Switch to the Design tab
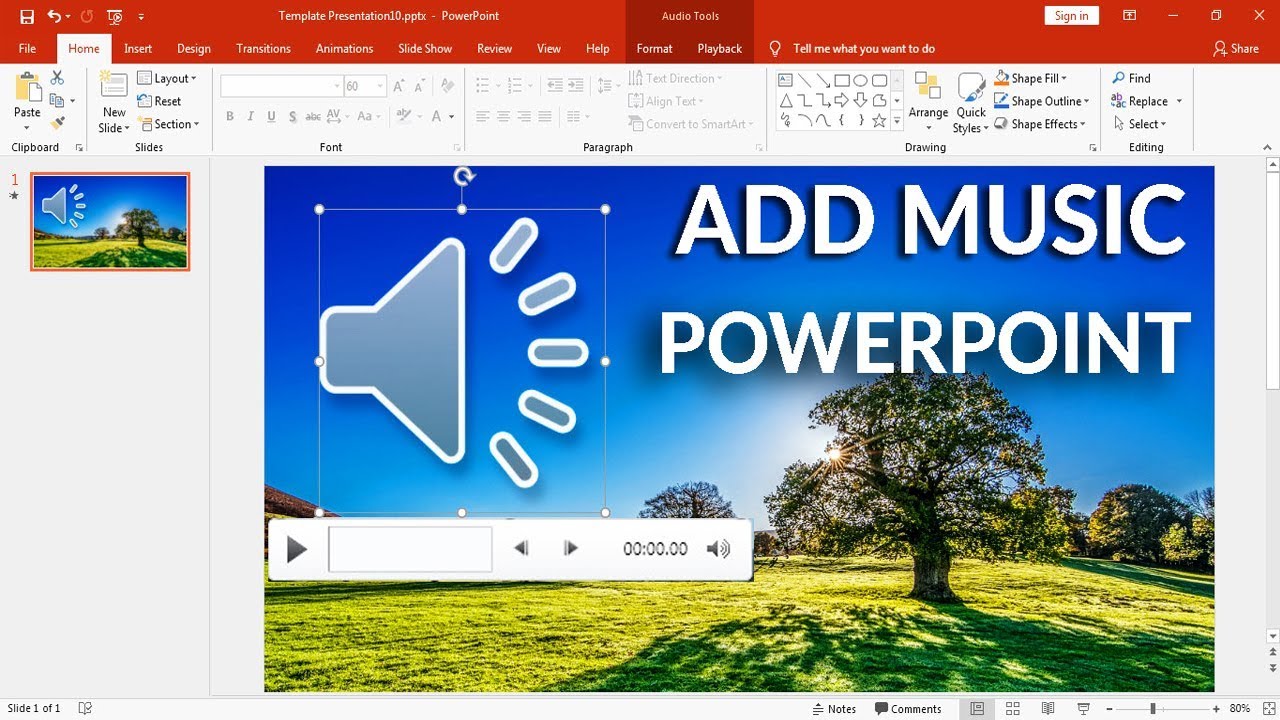 click(x=194, y=48)
